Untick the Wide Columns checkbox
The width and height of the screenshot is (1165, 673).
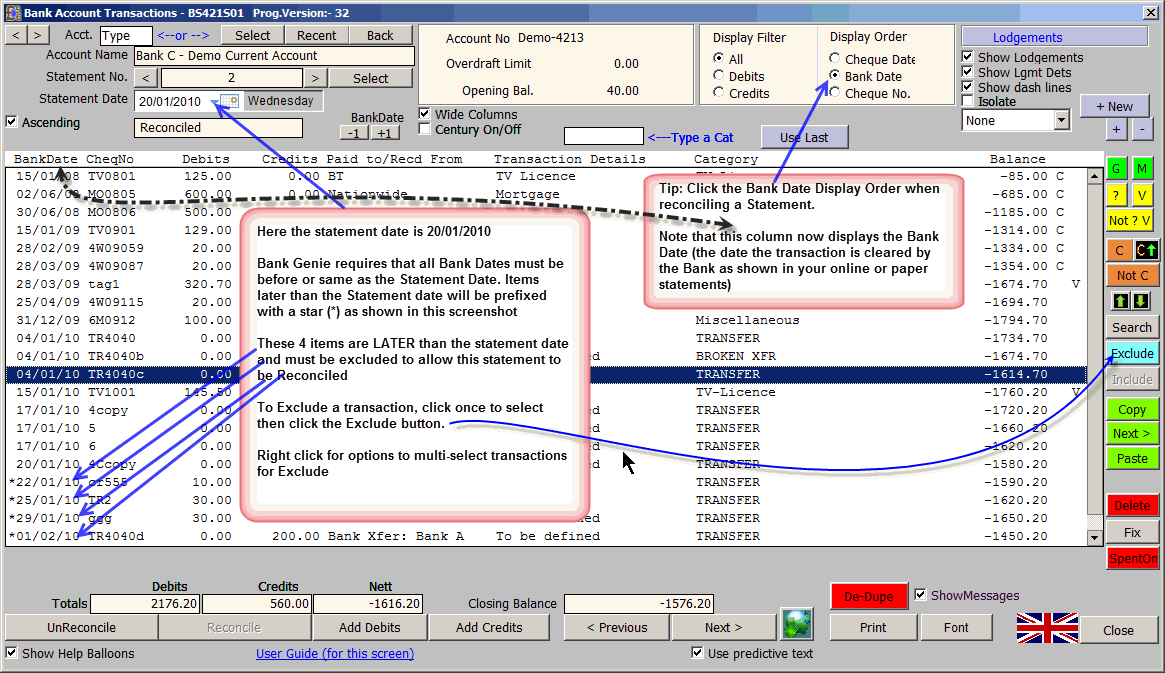(x=425, y=114)
